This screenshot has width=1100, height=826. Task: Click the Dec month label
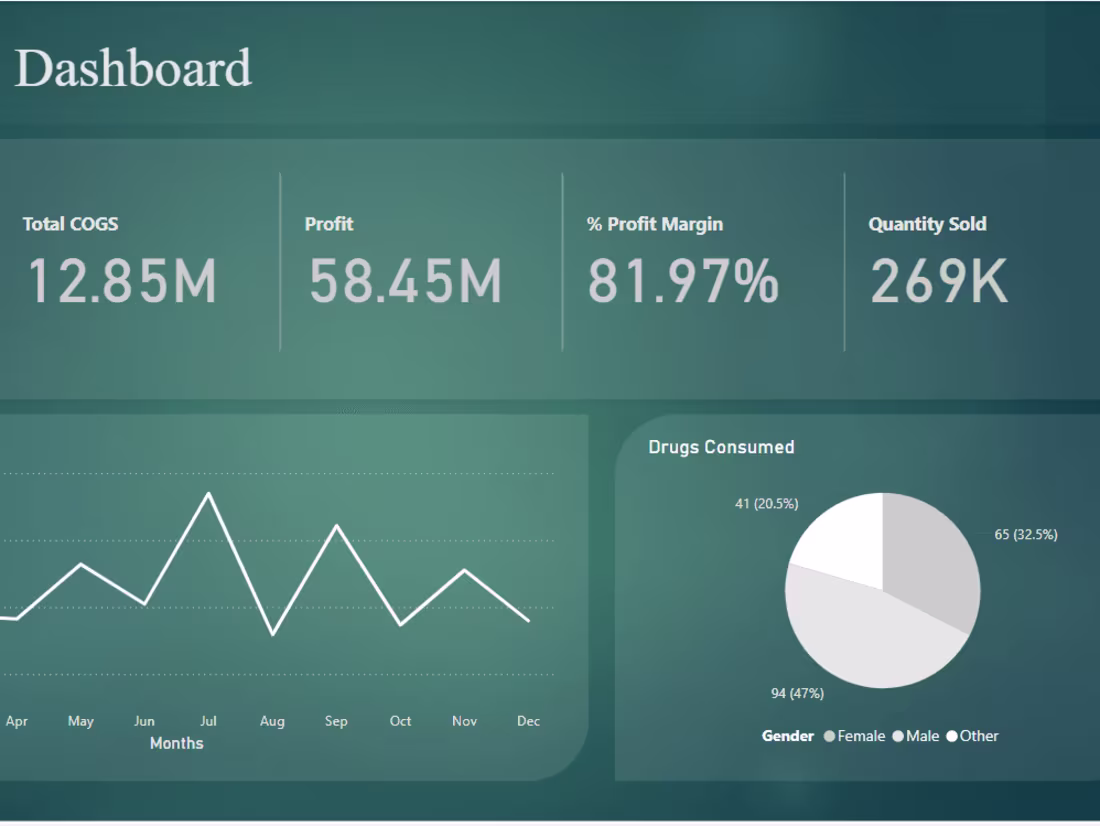[529, 720]
